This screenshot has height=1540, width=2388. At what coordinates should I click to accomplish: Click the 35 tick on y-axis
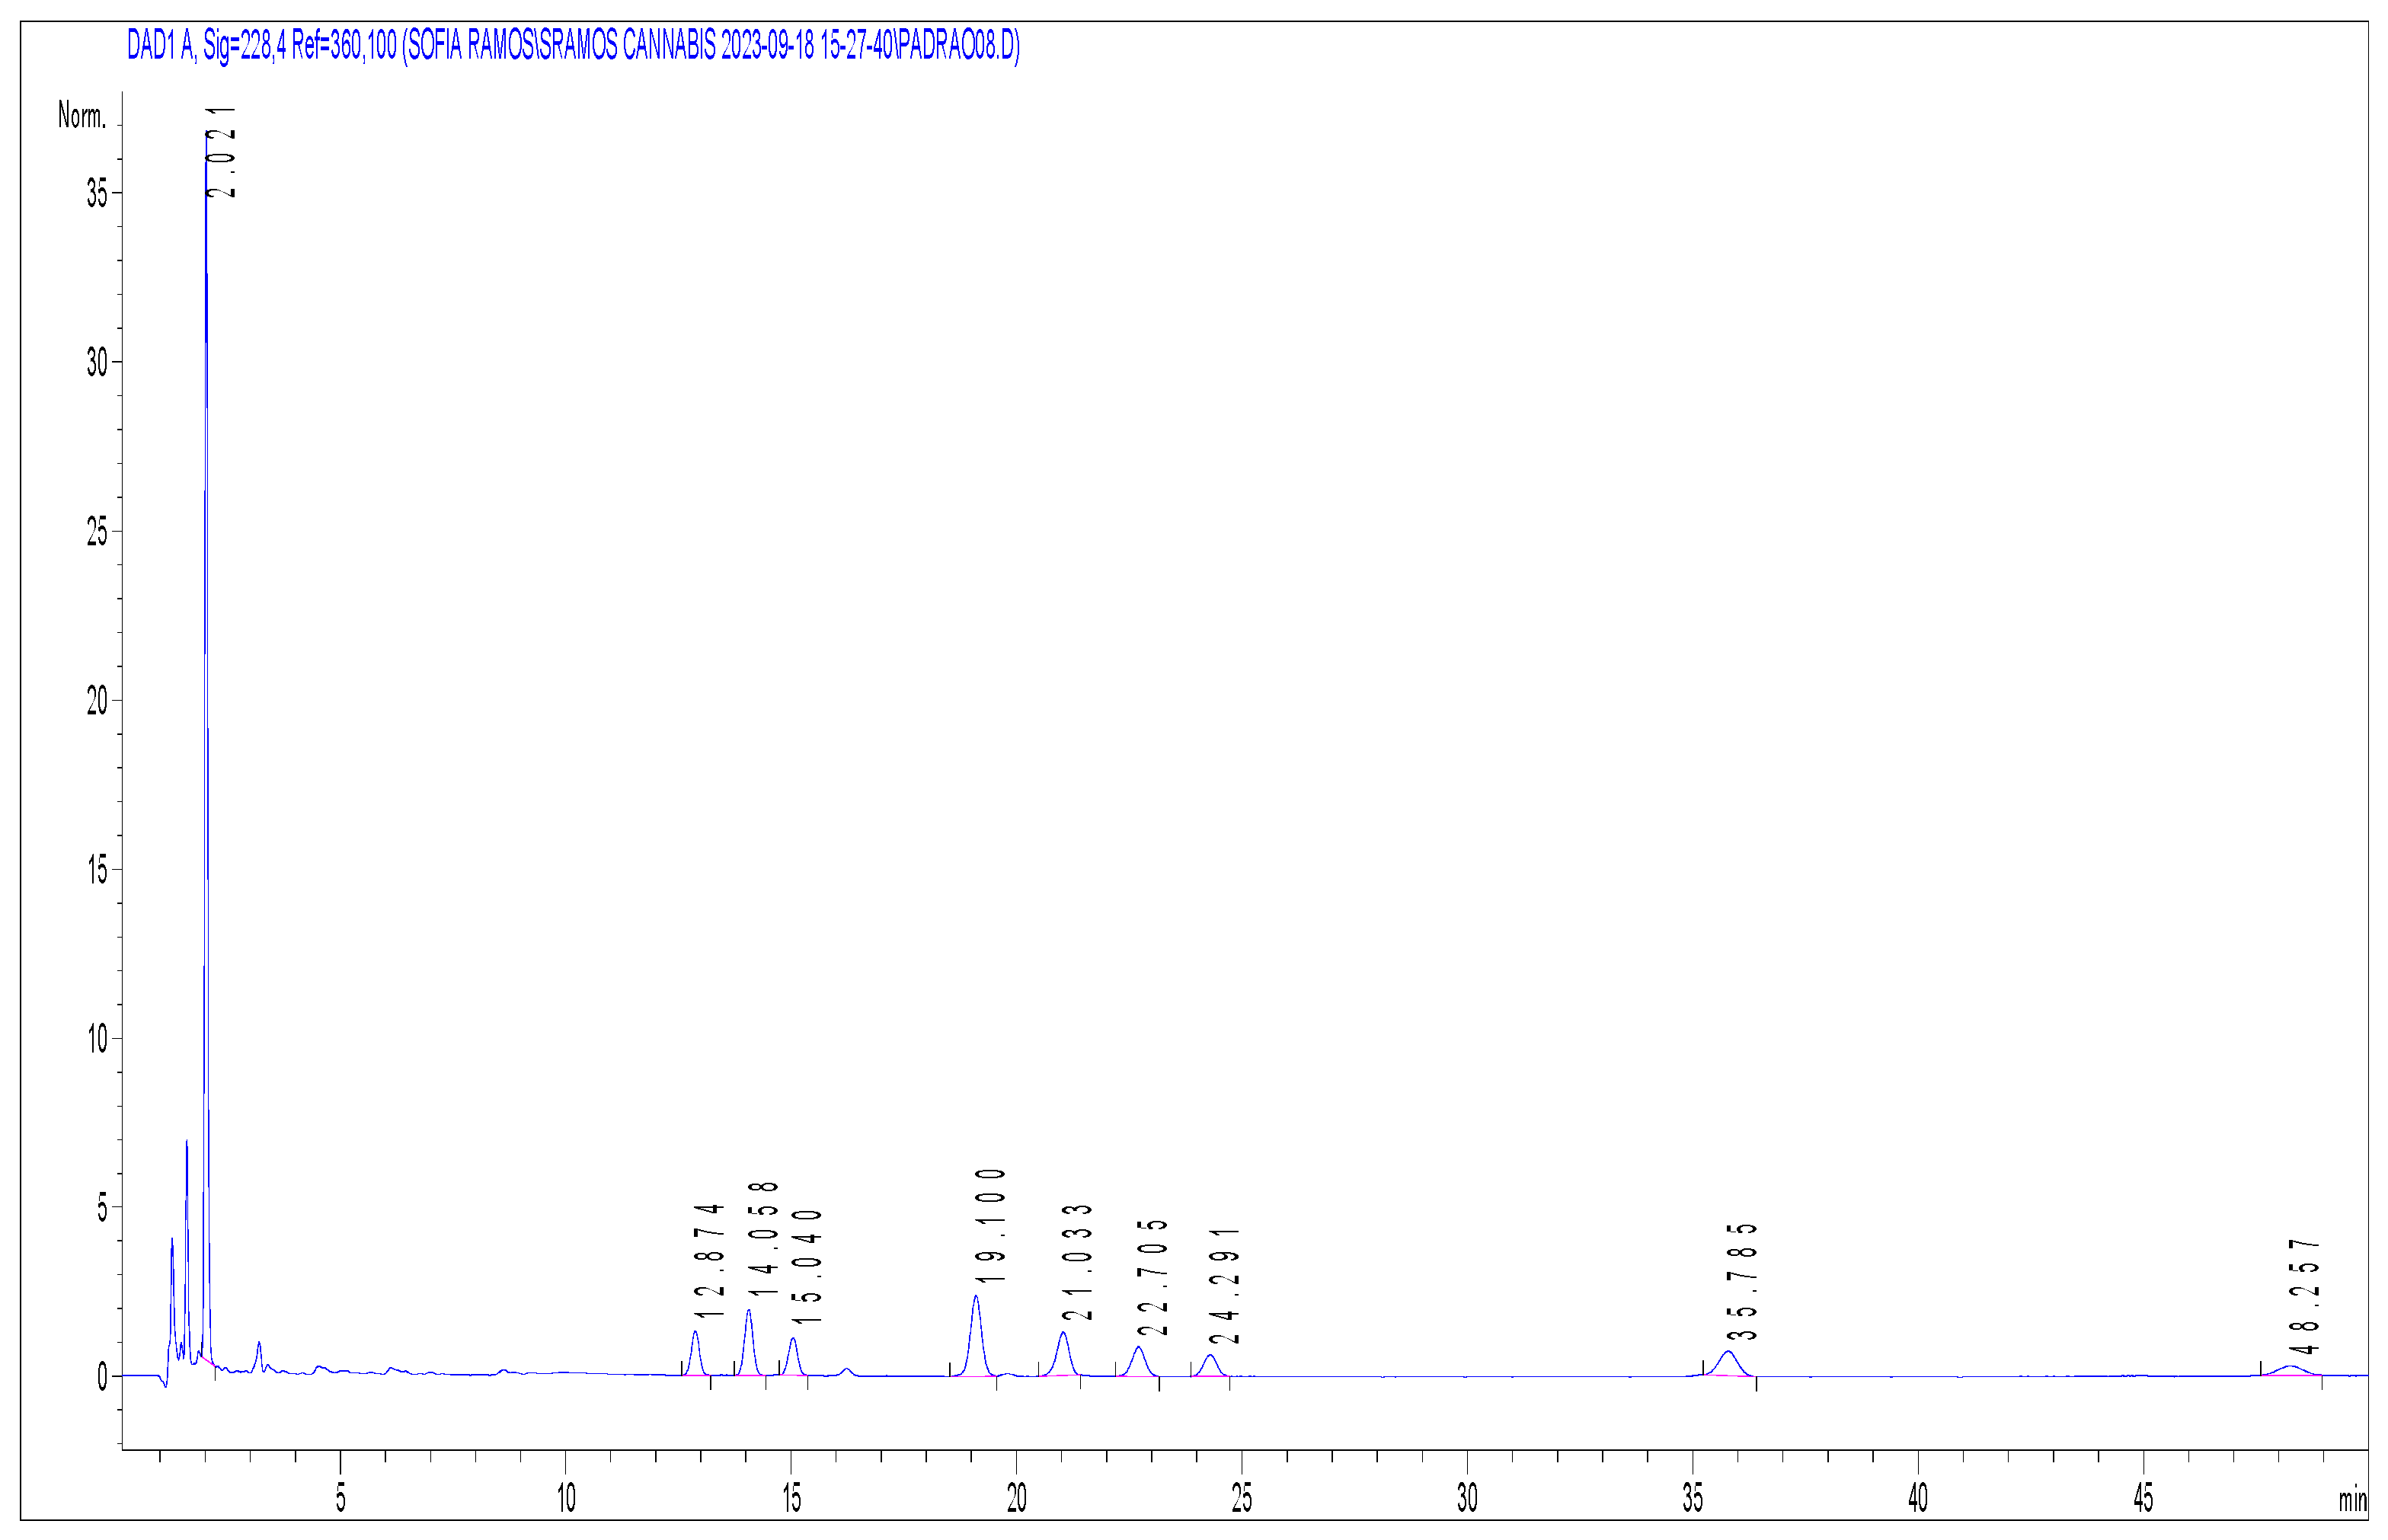point(97,193)
